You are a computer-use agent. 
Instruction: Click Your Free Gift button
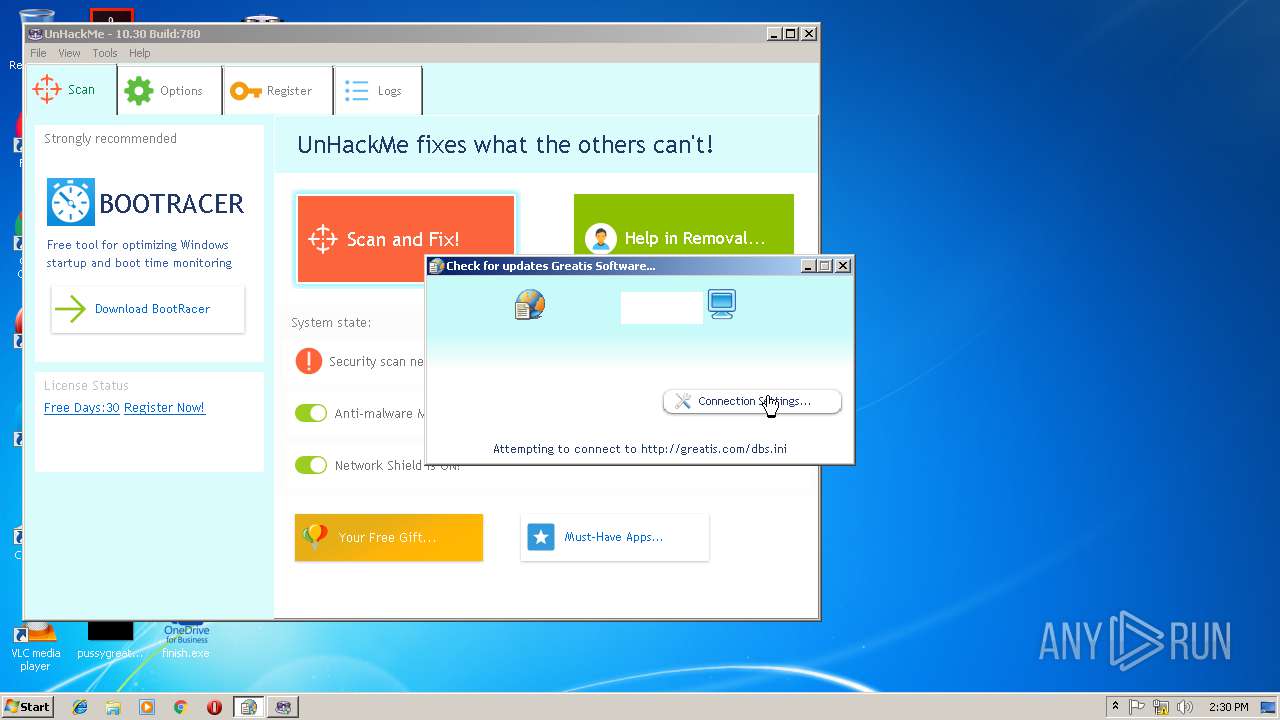389,537
